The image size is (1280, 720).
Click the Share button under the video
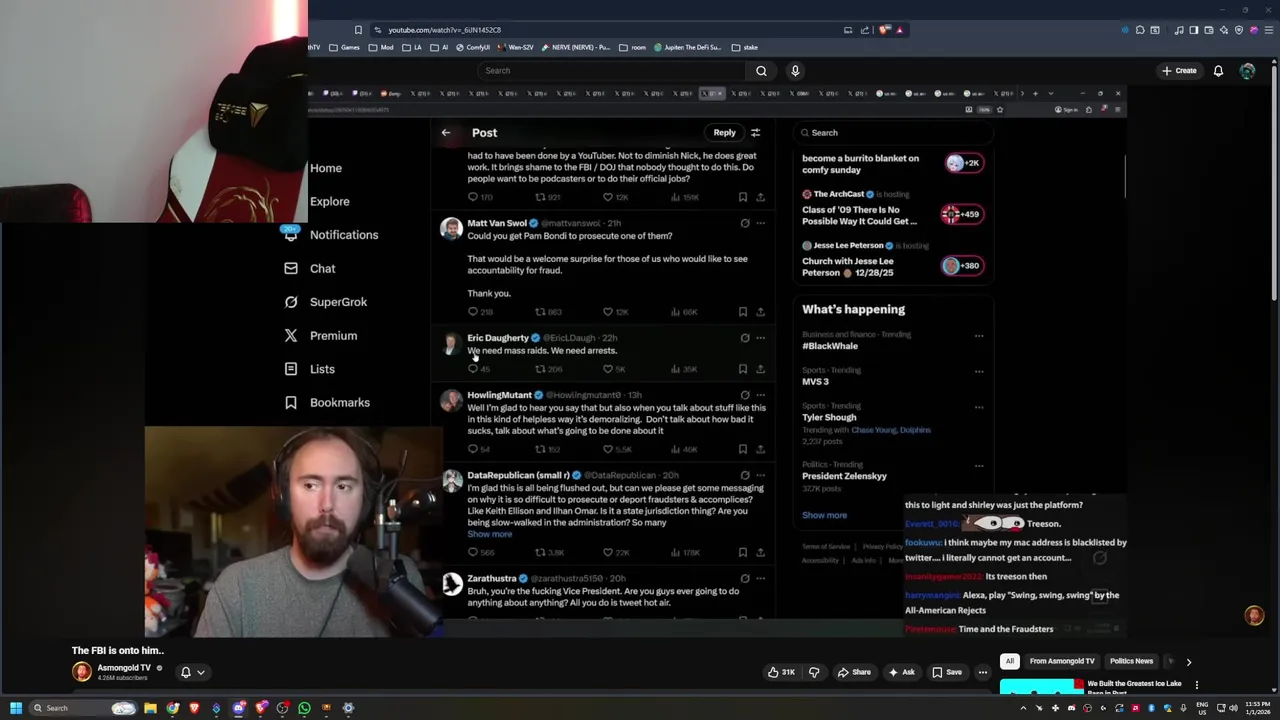[x=854, y=672]
